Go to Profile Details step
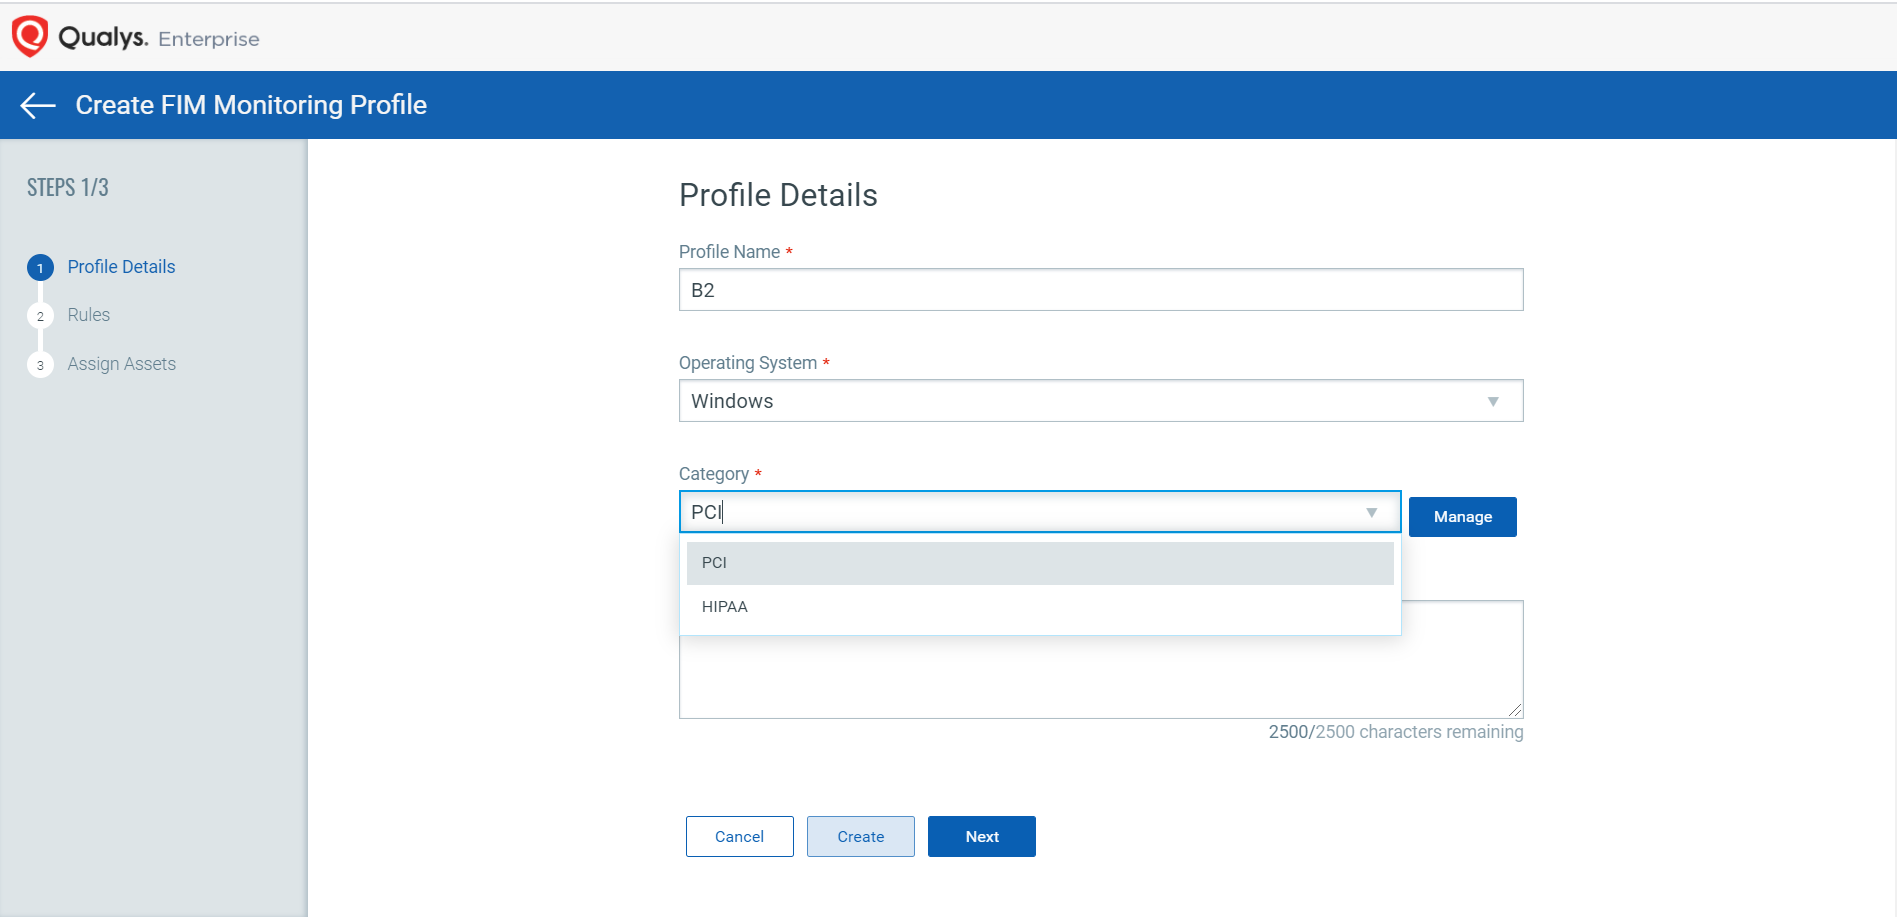1897x917 pixels. tap(121, 267)
